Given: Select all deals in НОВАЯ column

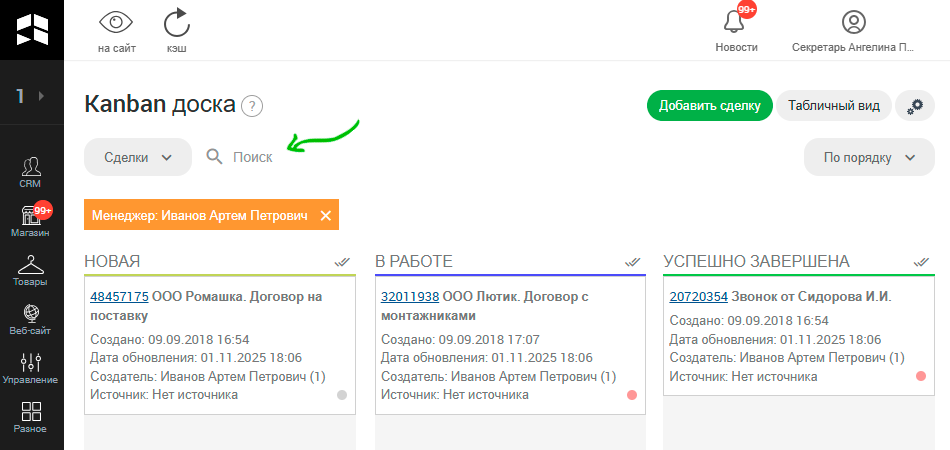Looking at the screenshot, I should click(342, 262).
